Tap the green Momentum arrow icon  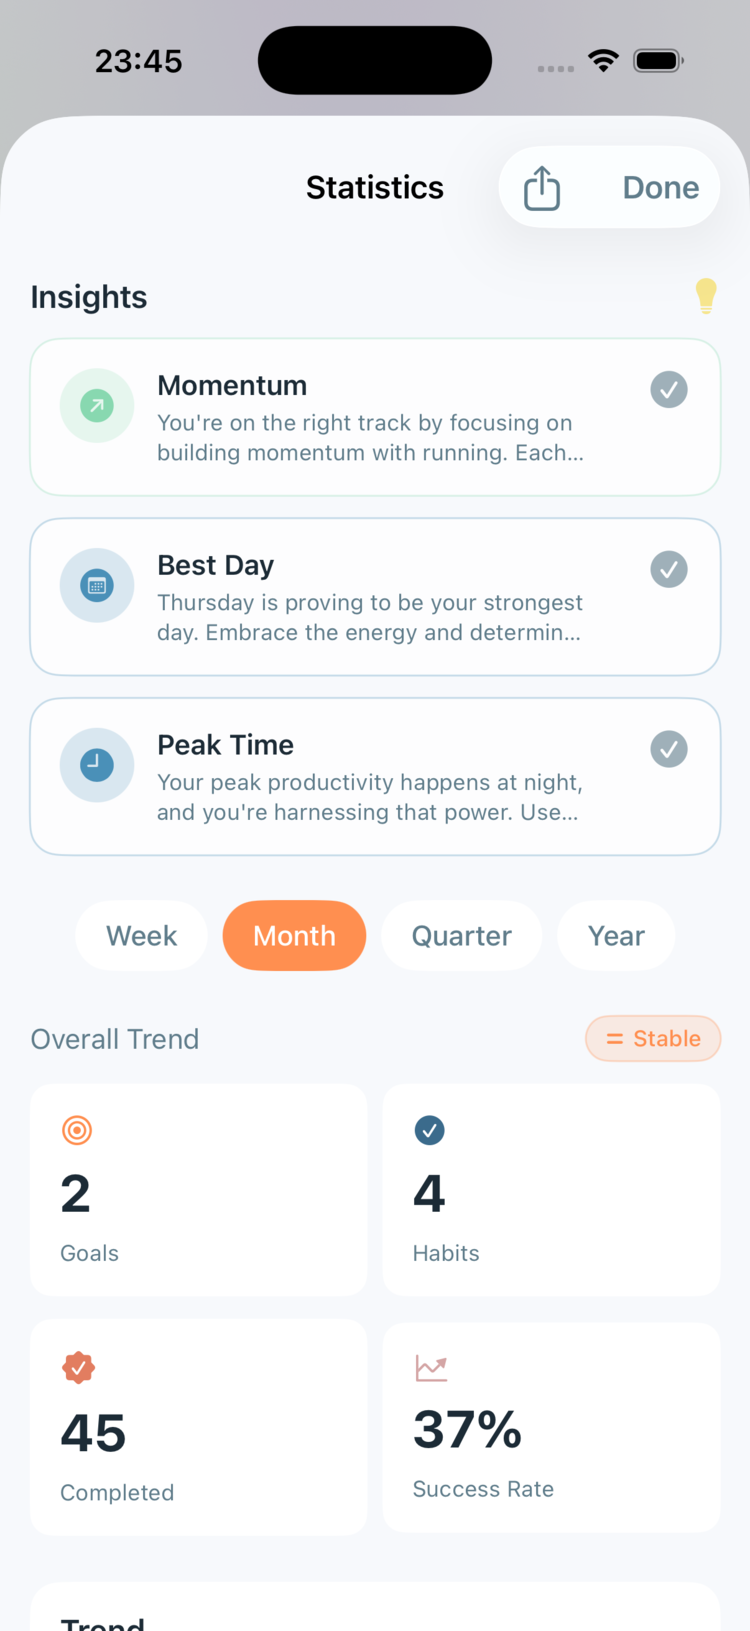(x=97, y=406)
